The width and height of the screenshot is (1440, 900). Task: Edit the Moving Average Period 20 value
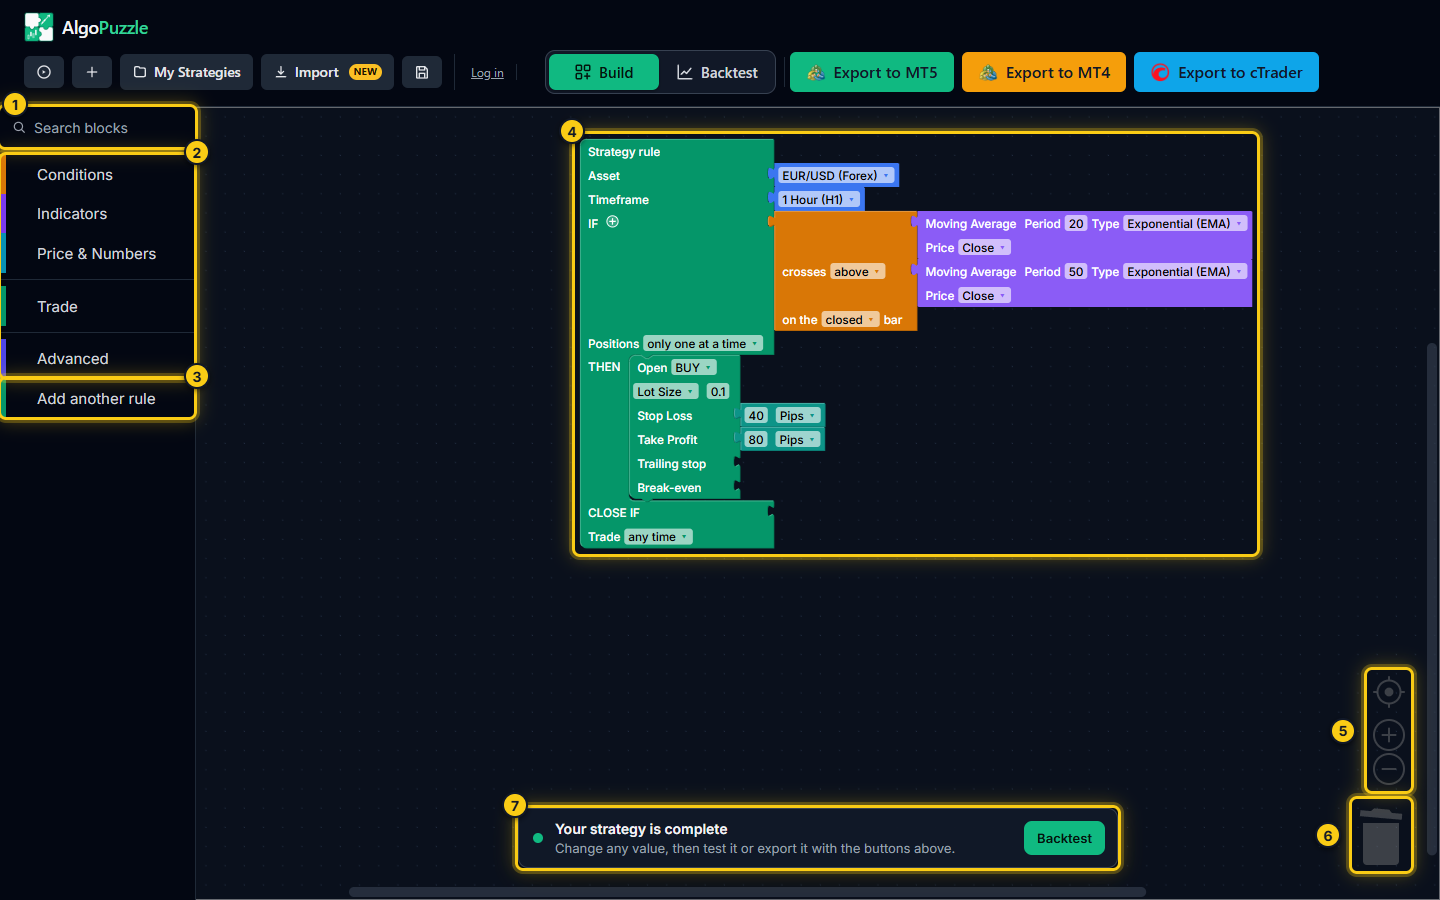pos(1076,224)
